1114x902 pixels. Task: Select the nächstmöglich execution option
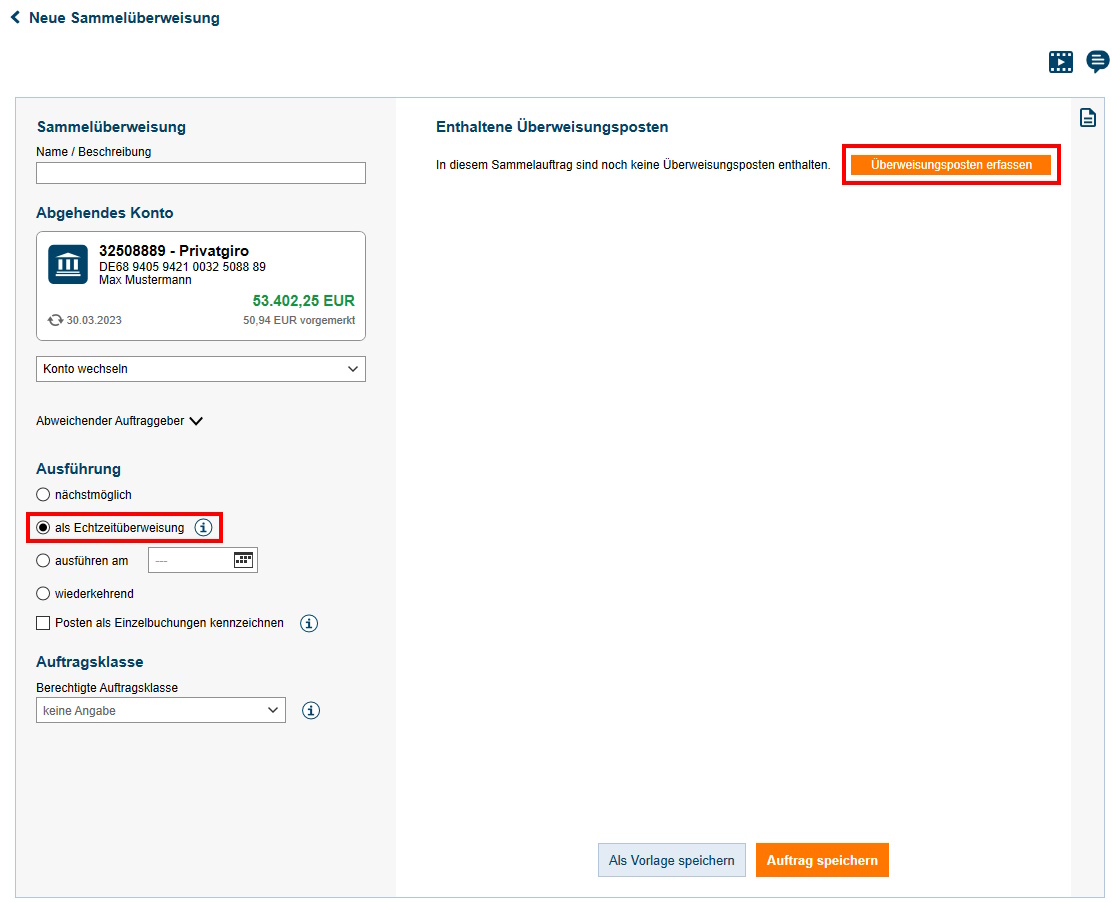tap(43, 494)
